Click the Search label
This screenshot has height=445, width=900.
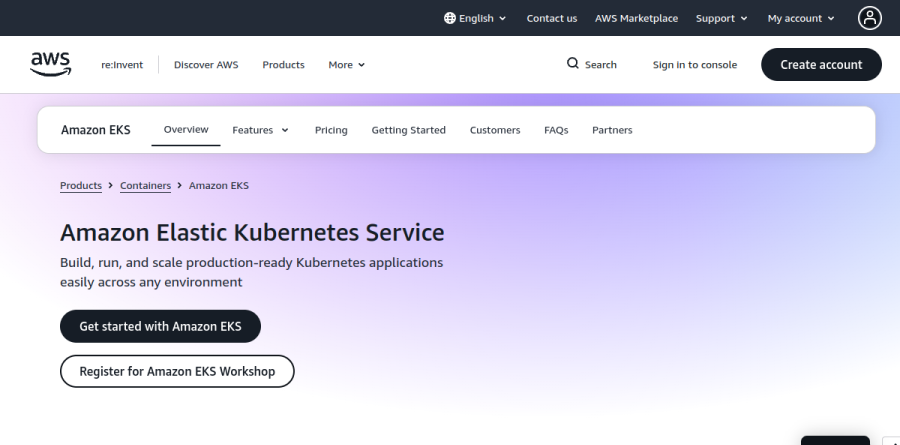pyautogui.click(x=600, y=65)
